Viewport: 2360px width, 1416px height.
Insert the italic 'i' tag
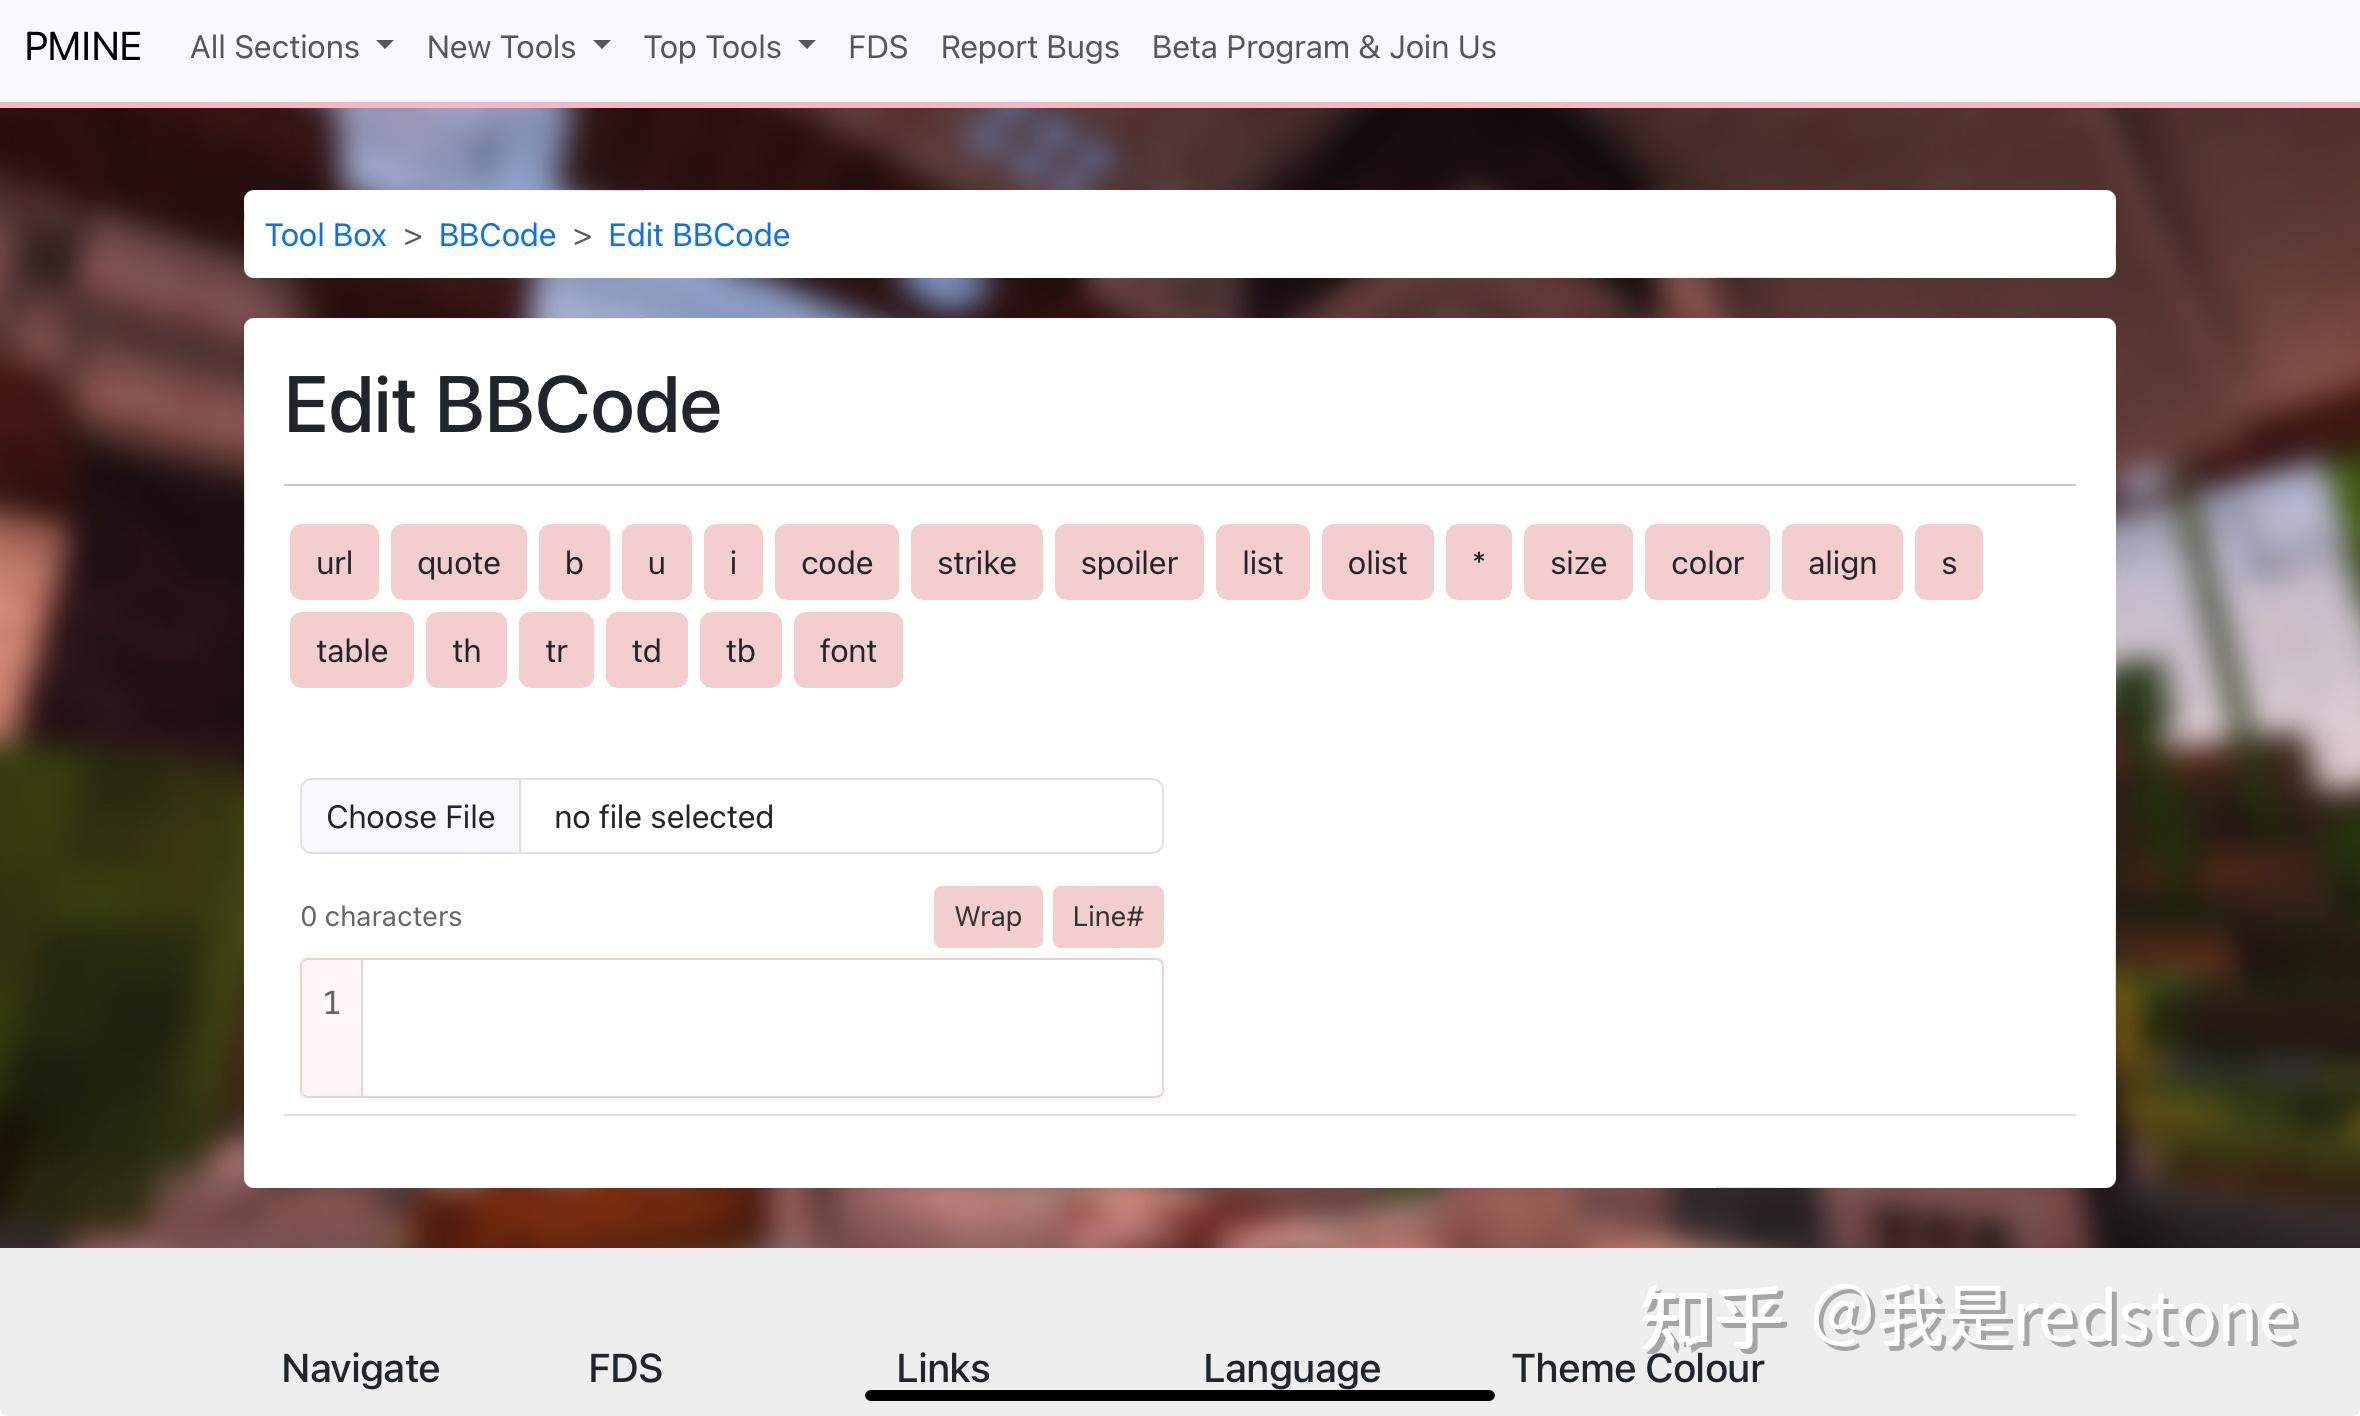pyautogui.click(x=732, y=563)
